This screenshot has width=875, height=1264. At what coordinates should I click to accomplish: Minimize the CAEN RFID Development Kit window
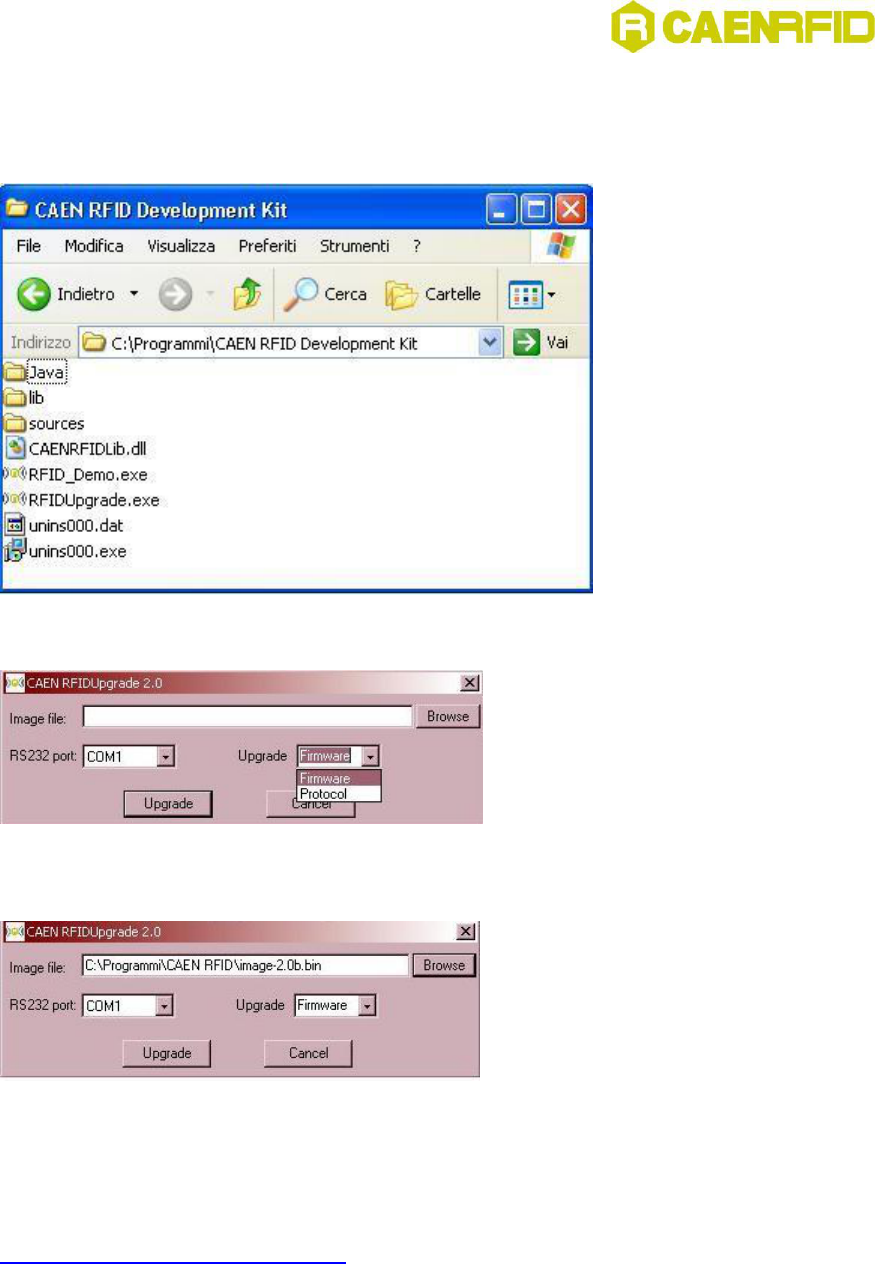[x=501, y=210]
